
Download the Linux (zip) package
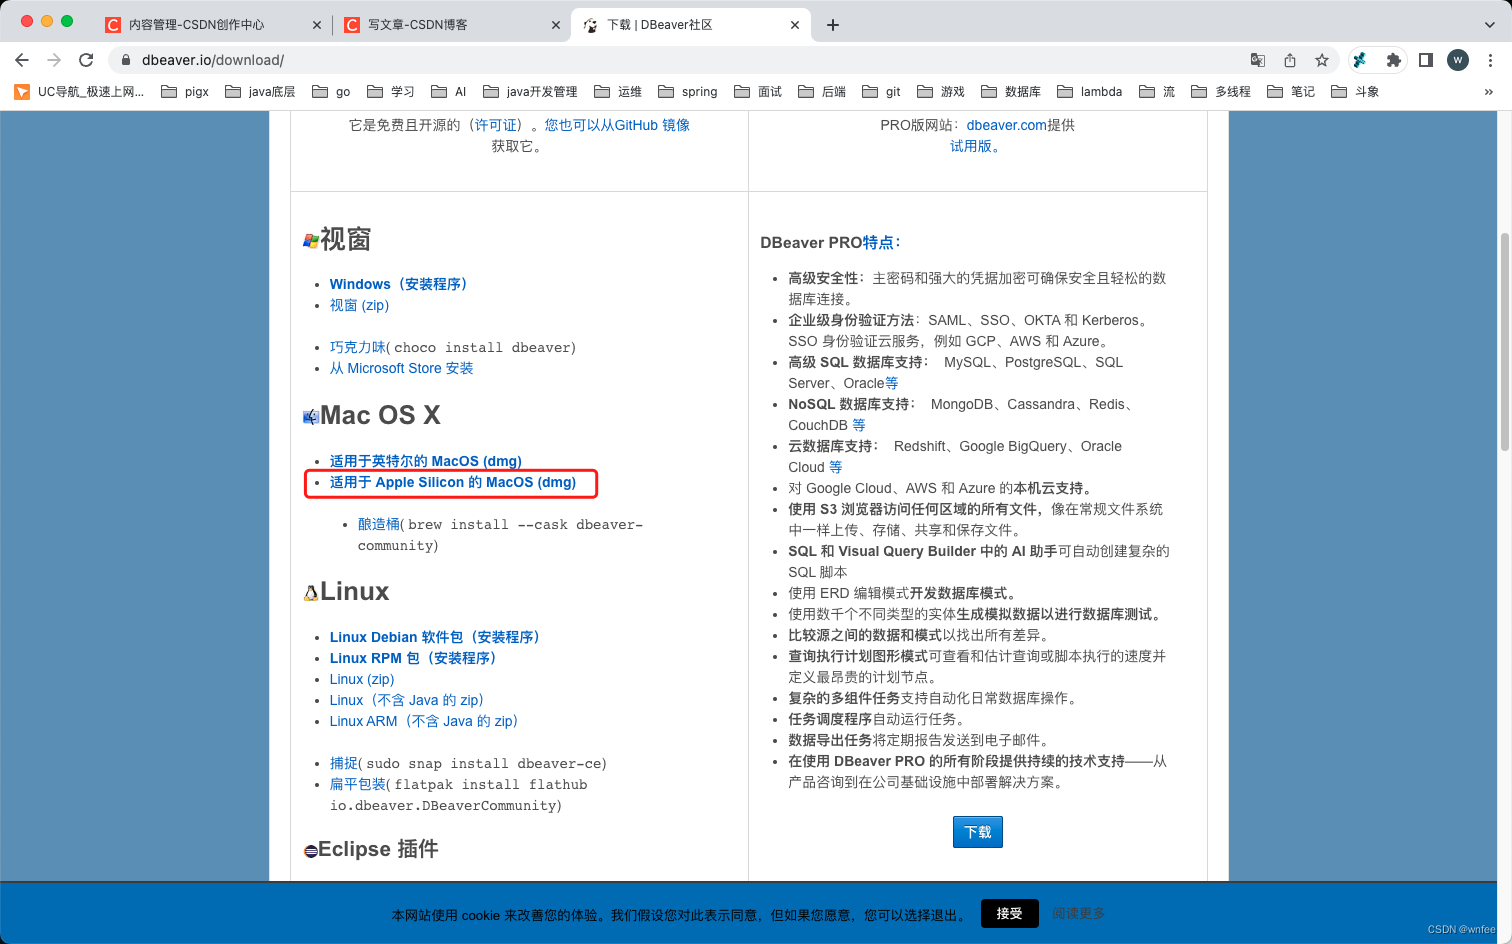tap(362, 679)
